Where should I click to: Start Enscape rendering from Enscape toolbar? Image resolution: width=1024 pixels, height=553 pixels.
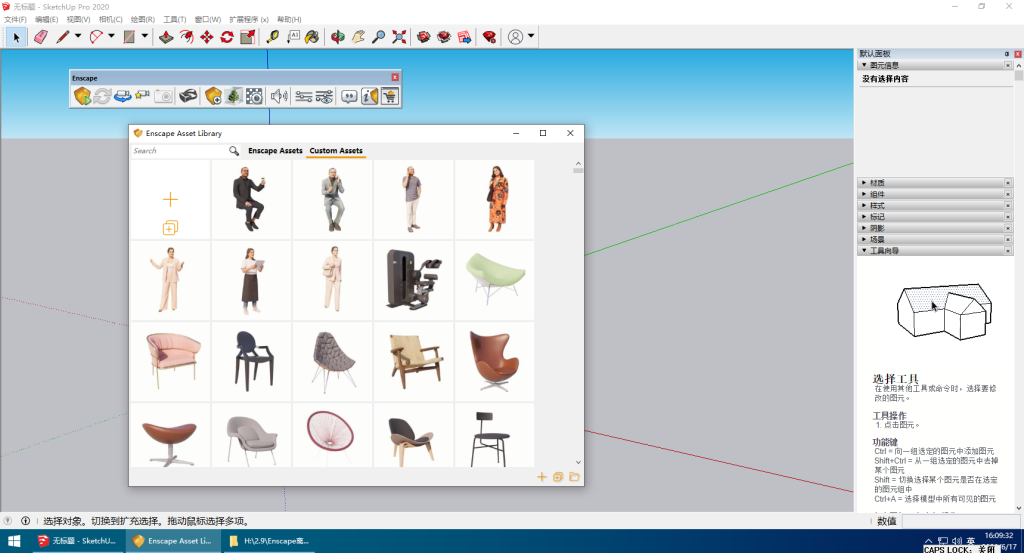click(x=82, y=96)
